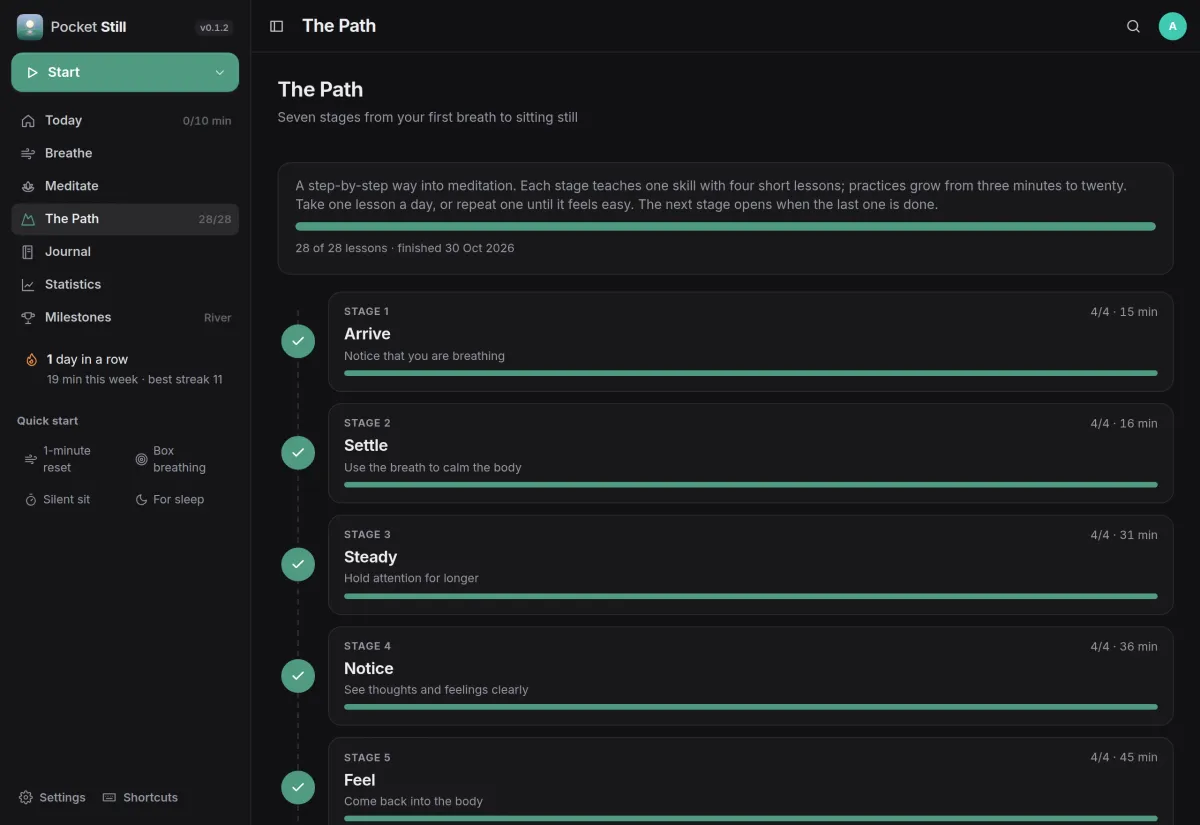Click the Stage 5 Feel checkmark circle

click(x=298, y=787)
